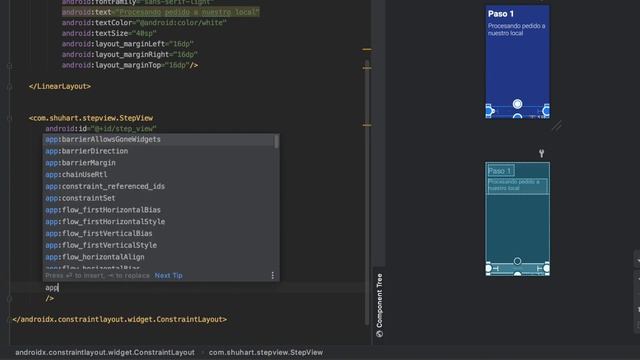This screenshot has height=360, width=640.
Task: Click topmost yellow warning marker in editor stripe
Action: tap(367, 49)
